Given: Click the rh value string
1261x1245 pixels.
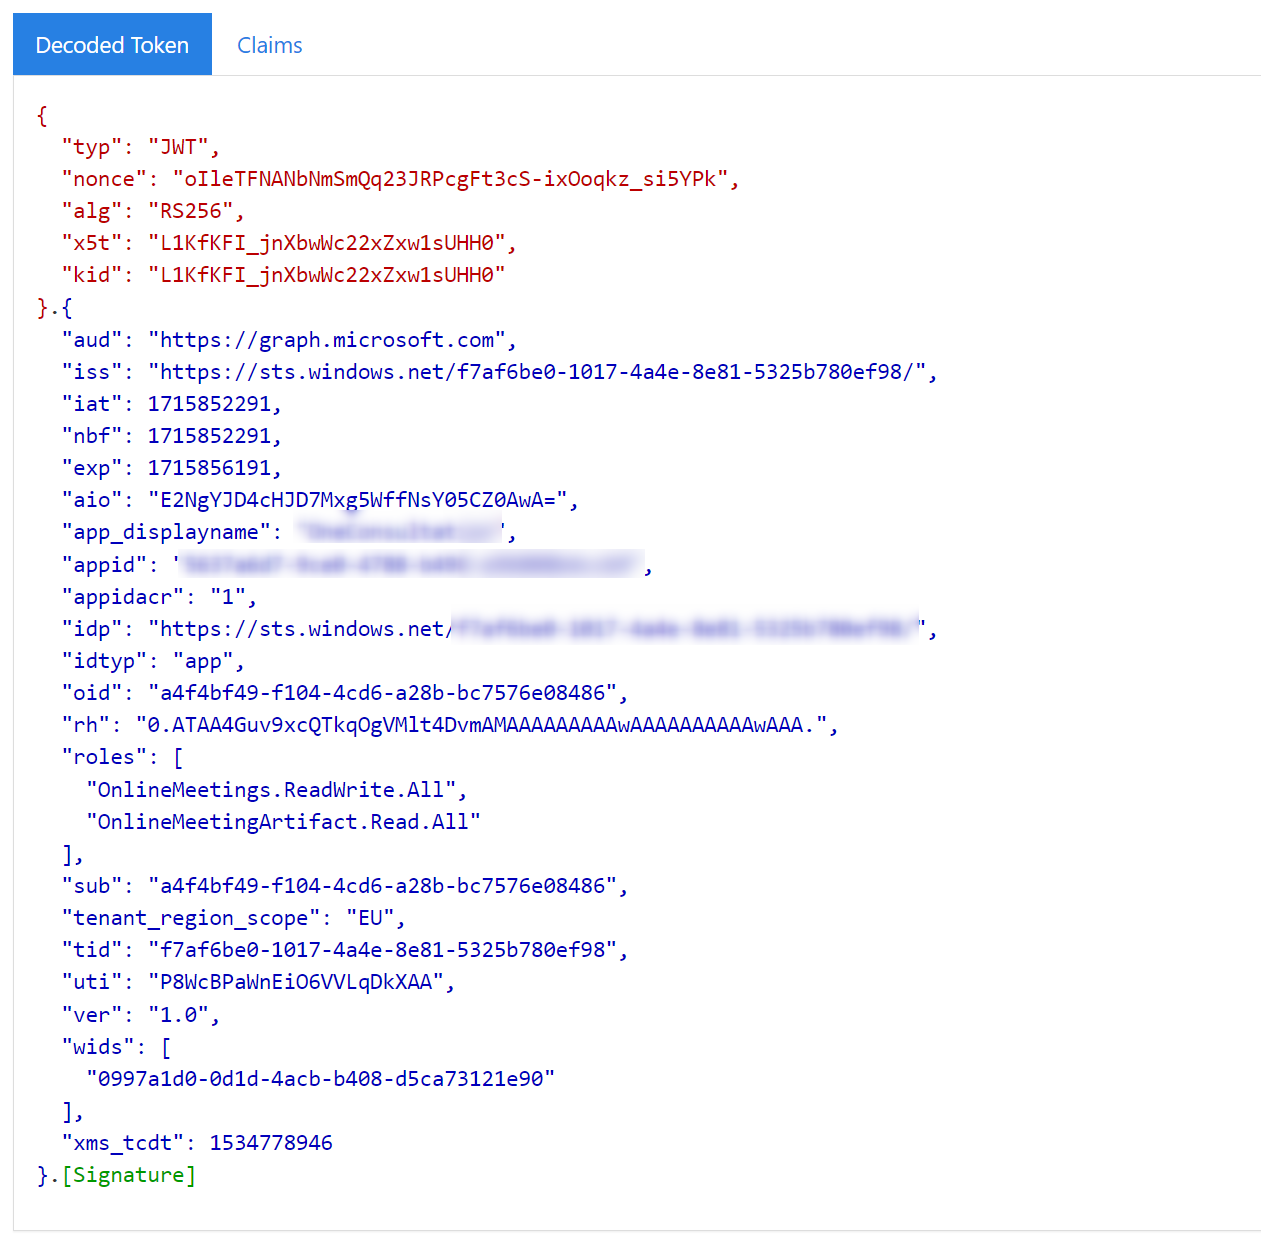Looking at the screenshot, I should [x=481, y=725].
